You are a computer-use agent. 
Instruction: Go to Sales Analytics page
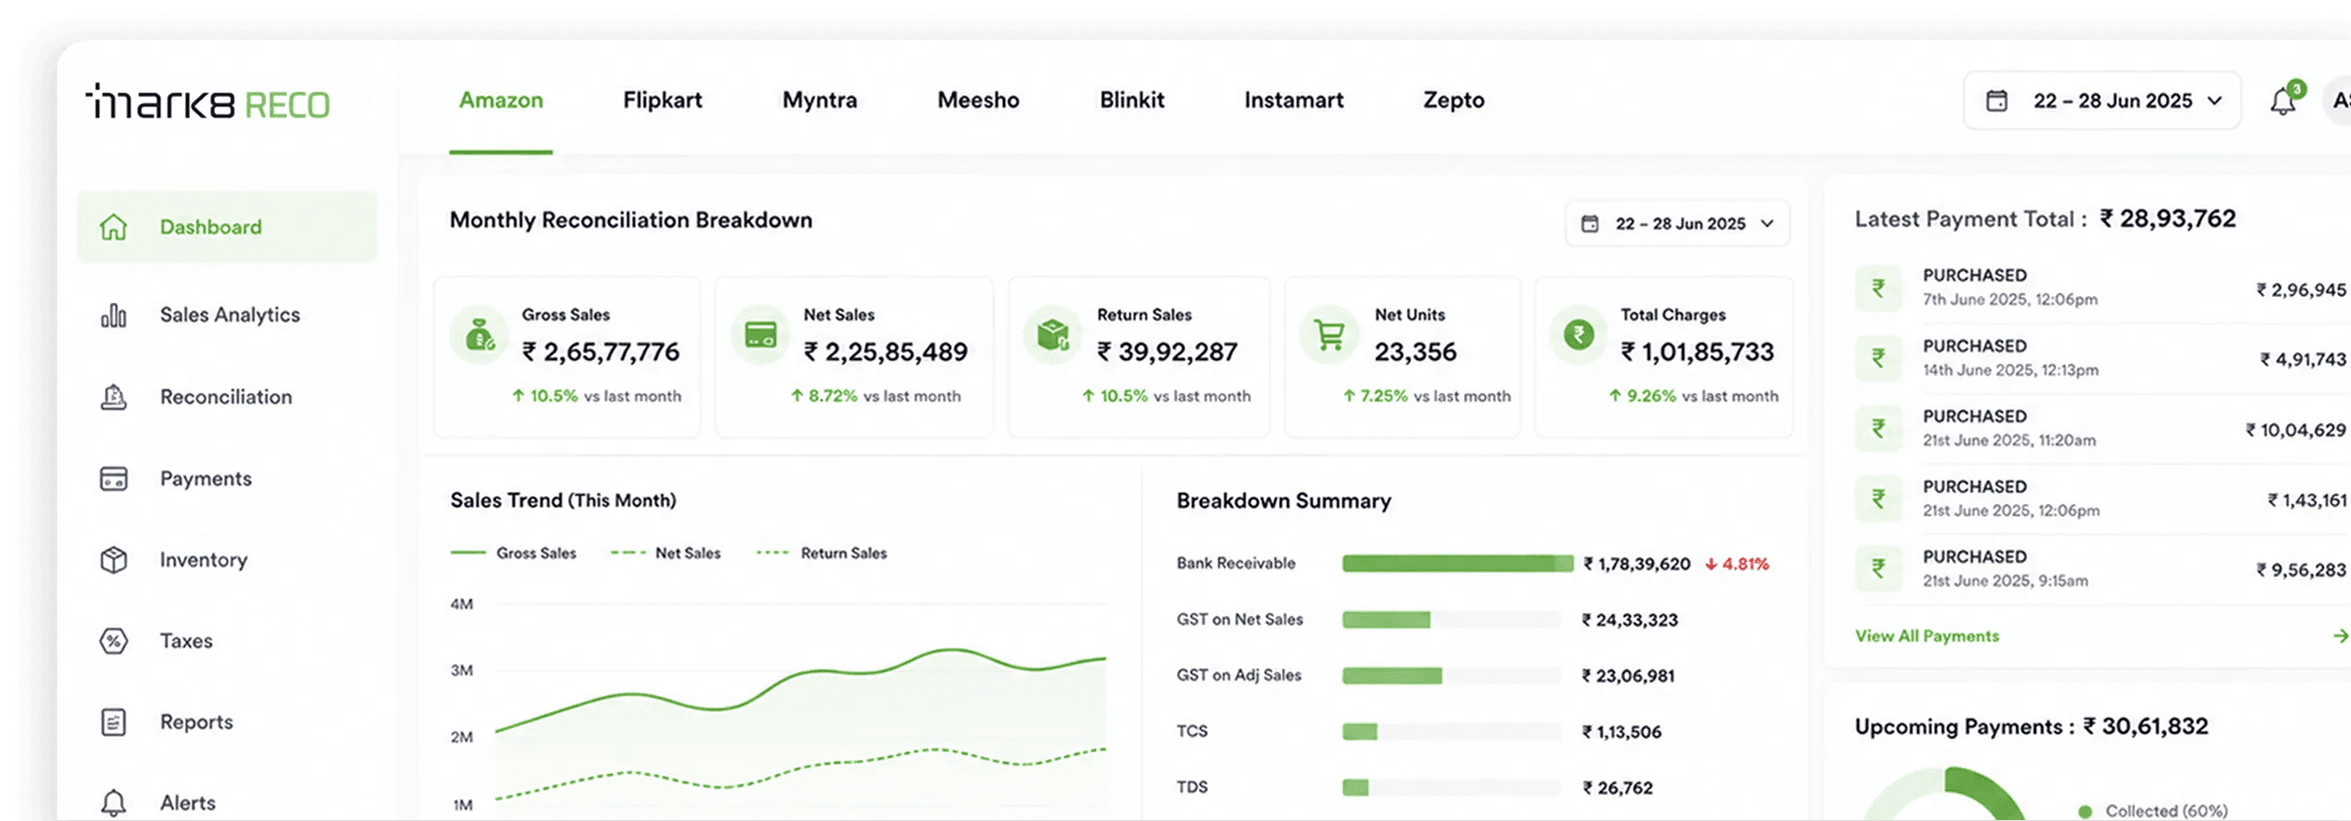point(228,315)
